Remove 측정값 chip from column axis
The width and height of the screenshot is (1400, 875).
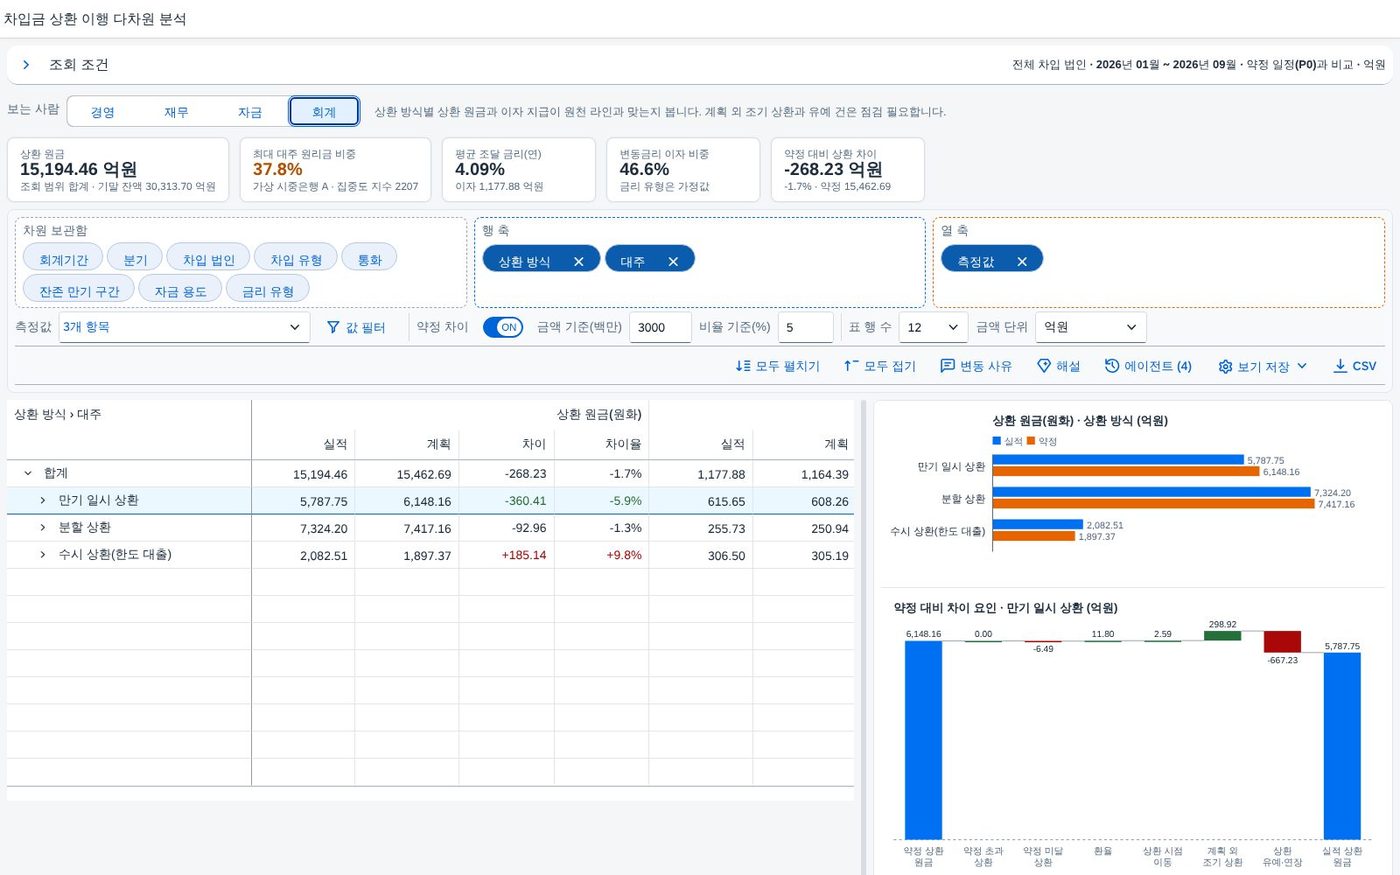tap(1022, 261)
